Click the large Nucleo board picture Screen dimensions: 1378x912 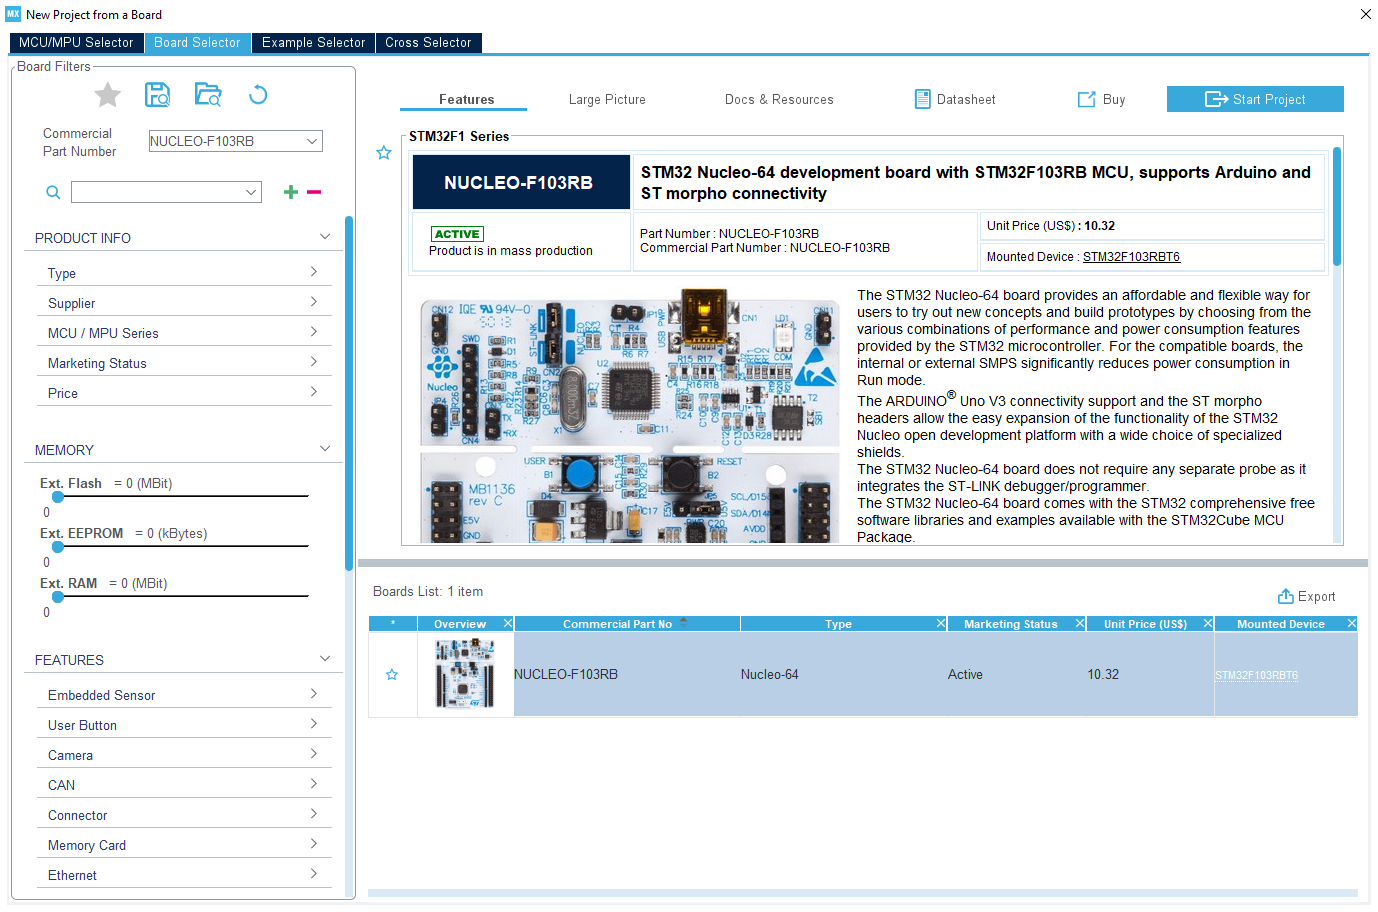630,417
